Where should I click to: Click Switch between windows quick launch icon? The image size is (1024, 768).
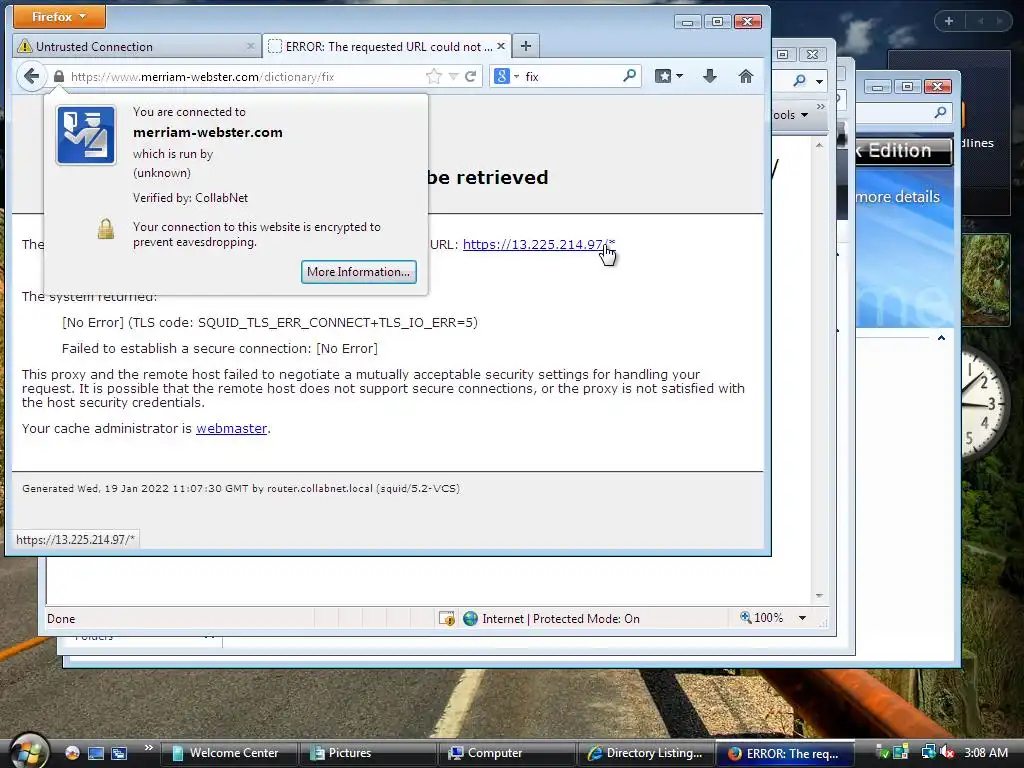tap(119, 753)
